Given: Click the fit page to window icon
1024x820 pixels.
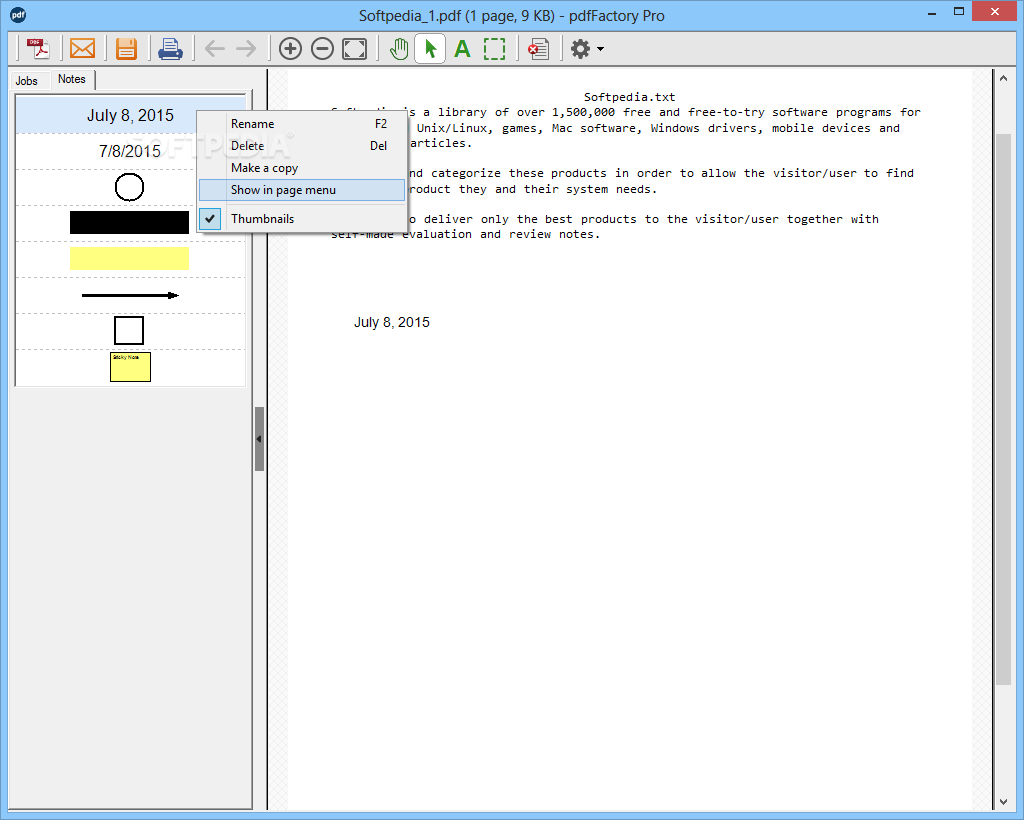Looking at the screenshot, I should tap(355, 48).
